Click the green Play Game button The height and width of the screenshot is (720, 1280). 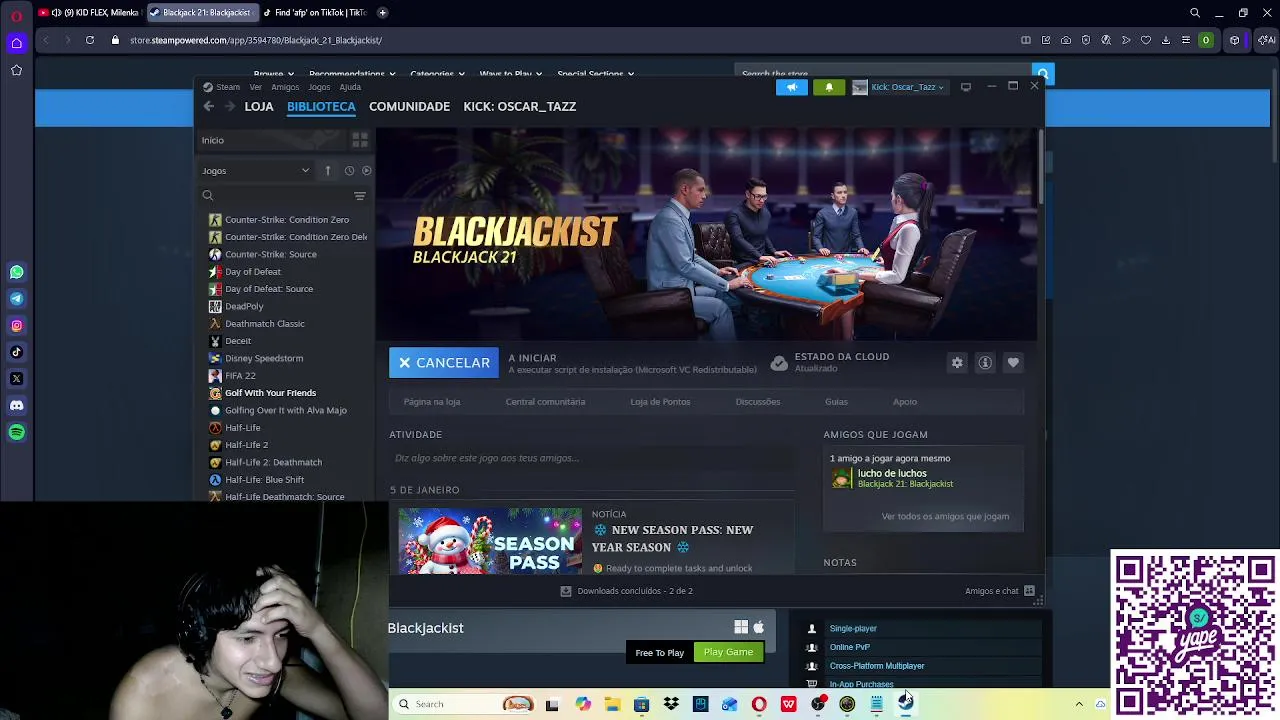[728, 652]
